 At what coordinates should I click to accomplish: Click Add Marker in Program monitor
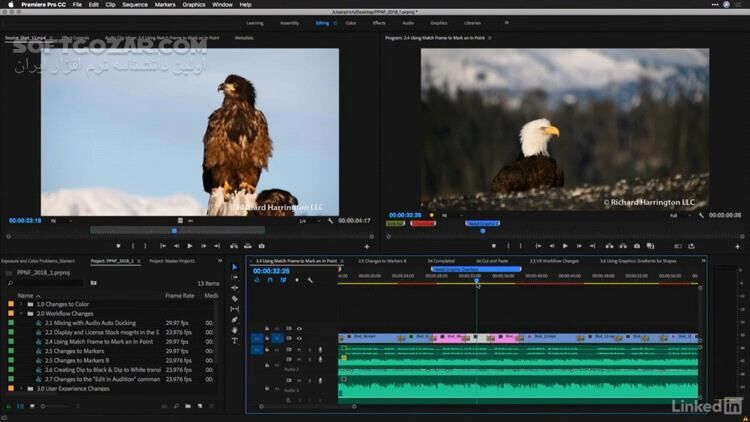494,246
